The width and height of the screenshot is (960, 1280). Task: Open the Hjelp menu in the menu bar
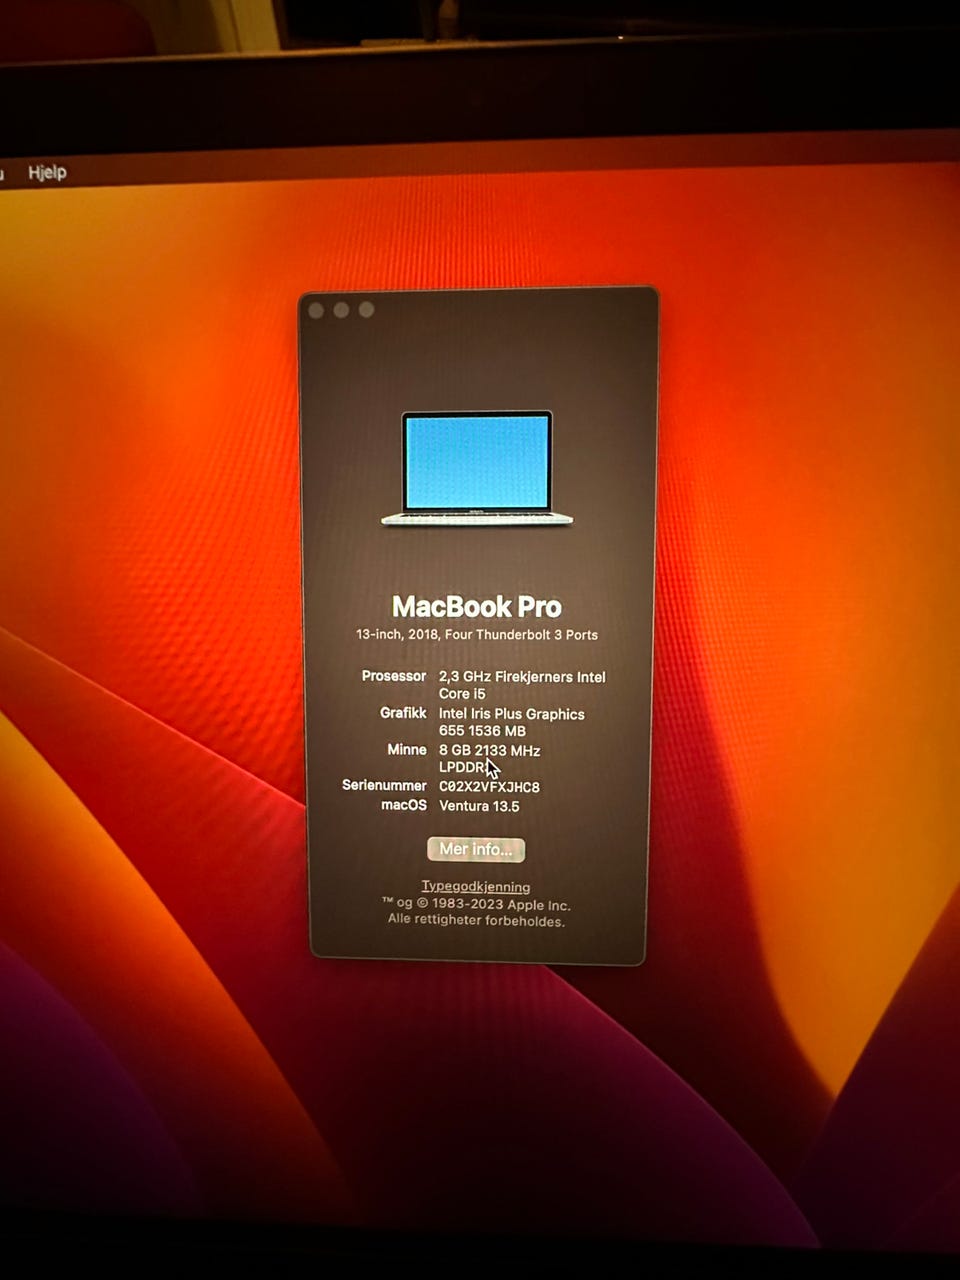[x=47, y=172]
